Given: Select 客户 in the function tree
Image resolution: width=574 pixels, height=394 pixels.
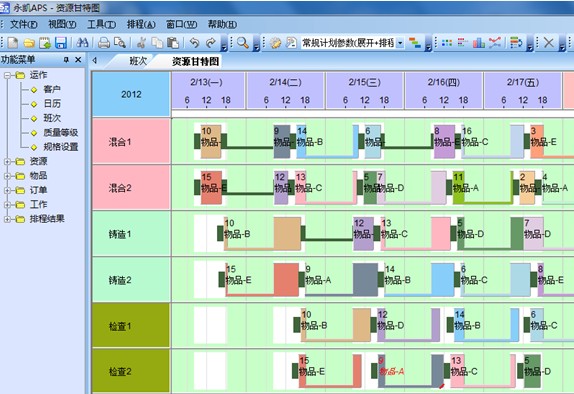Looking at the screenshot, I should pos(52,89).
